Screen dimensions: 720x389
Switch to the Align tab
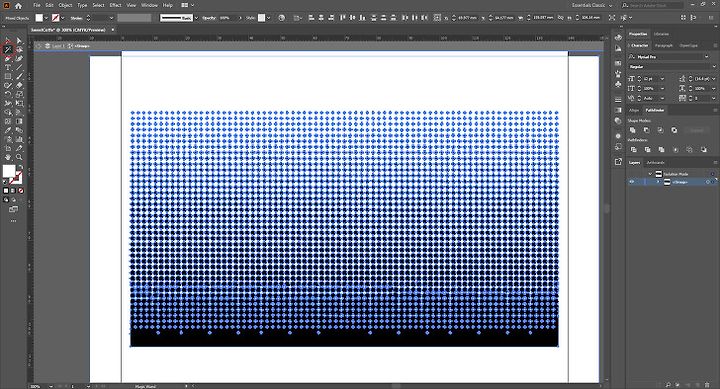pos(634,110)
